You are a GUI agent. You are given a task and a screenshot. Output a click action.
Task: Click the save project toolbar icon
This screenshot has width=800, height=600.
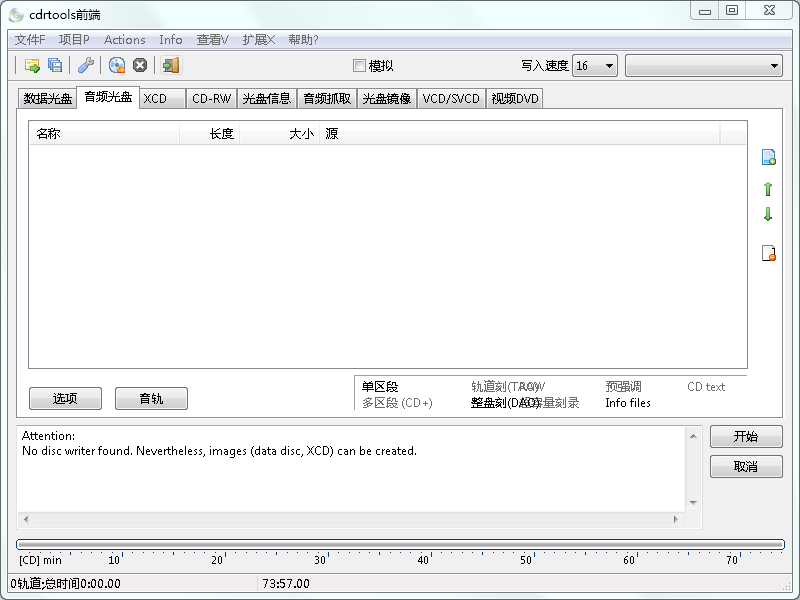tap(55, 66)
